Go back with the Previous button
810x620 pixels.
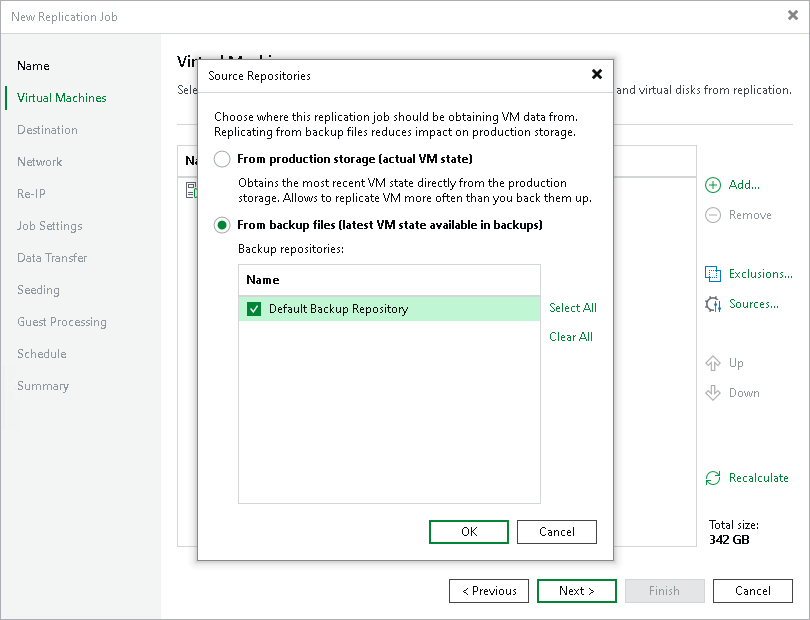[489, 591]
